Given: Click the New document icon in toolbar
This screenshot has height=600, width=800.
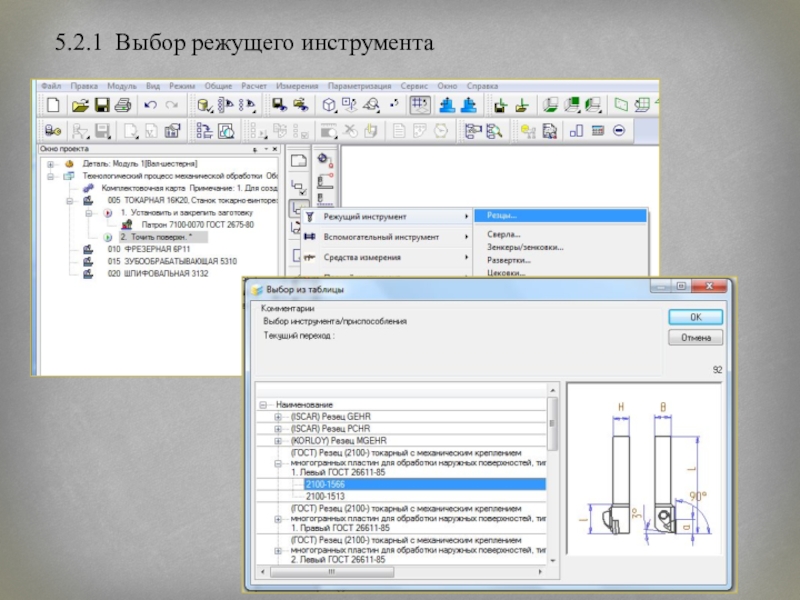Looking at the screenshot, I should [53, 105].
